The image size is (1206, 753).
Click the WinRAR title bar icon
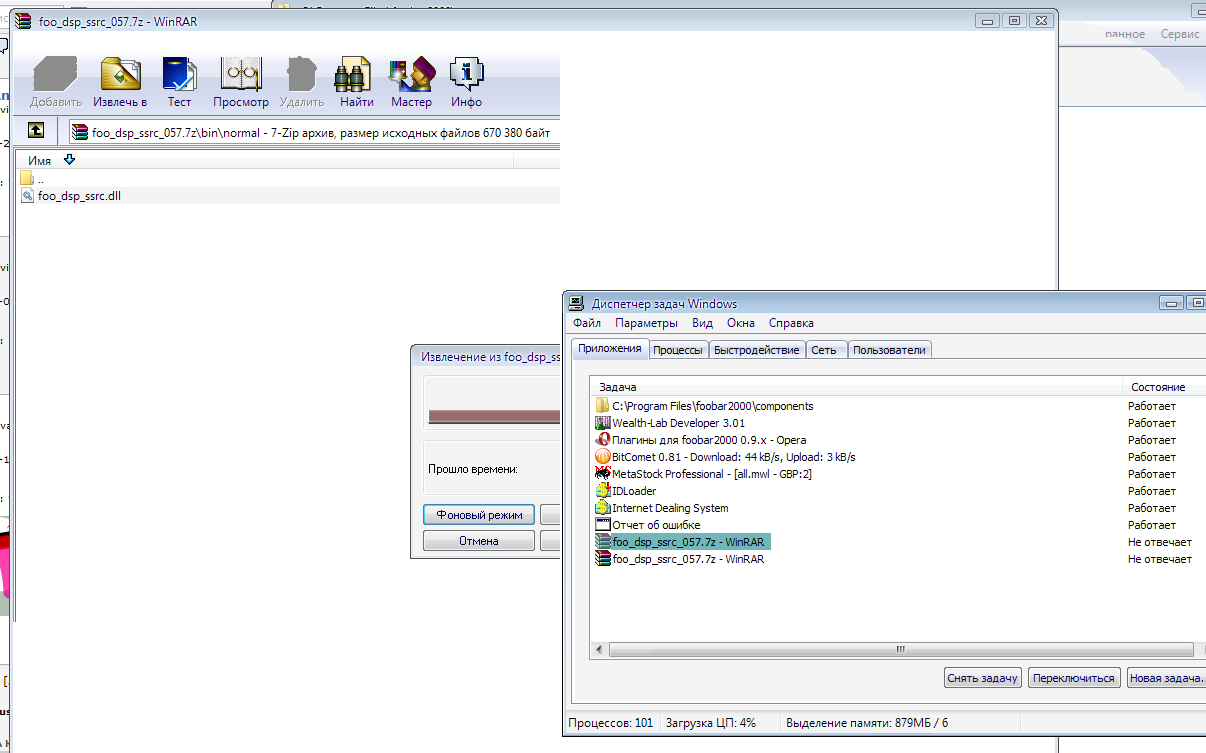point(22,20)
